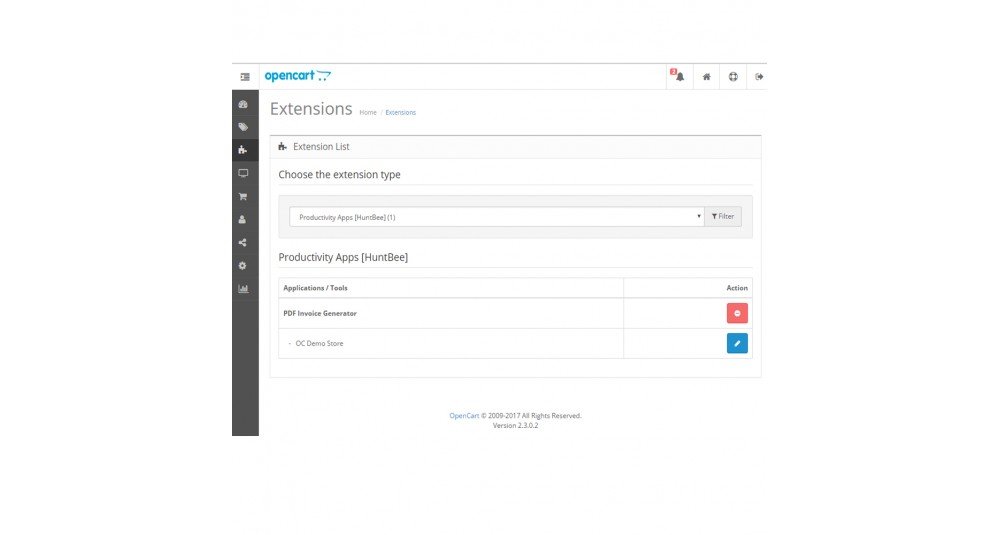Go to the storefront home icon

(707, 77)
